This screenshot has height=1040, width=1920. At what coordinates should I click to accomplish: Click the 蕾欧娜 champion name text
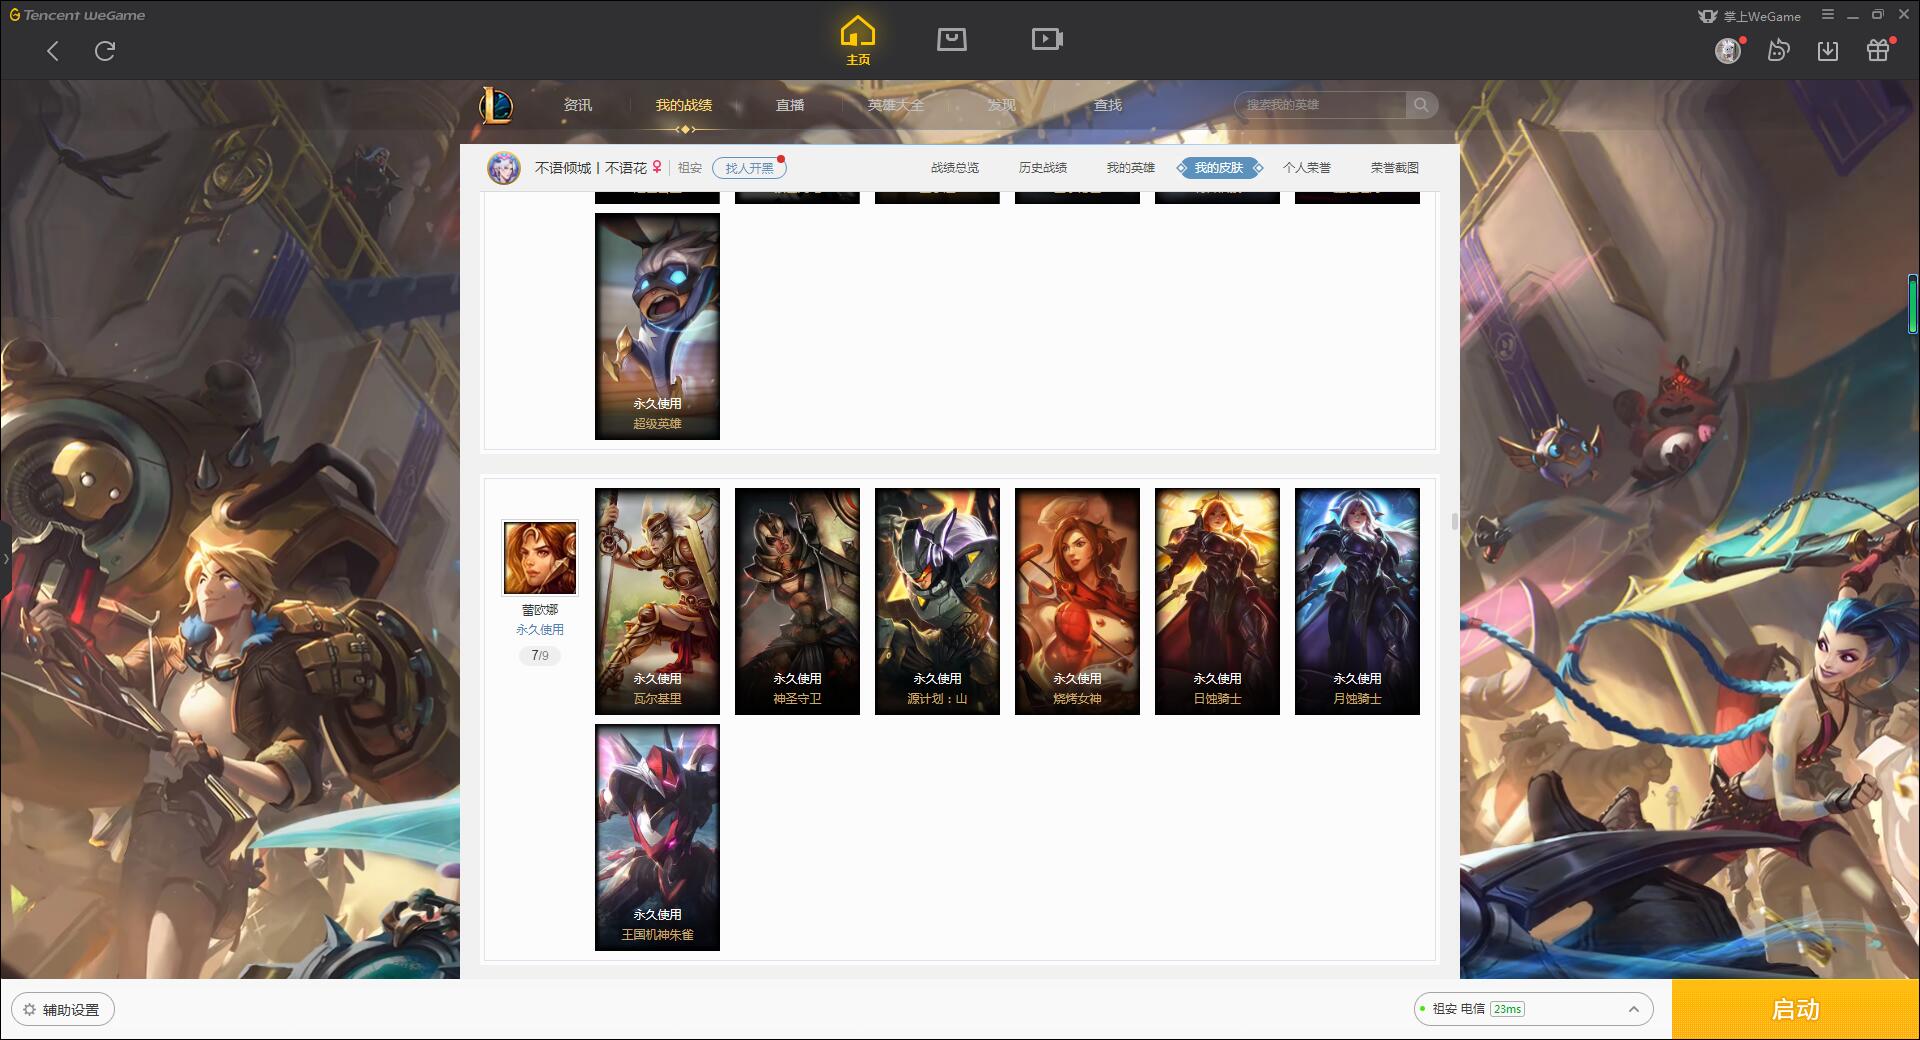coord(540,610)
